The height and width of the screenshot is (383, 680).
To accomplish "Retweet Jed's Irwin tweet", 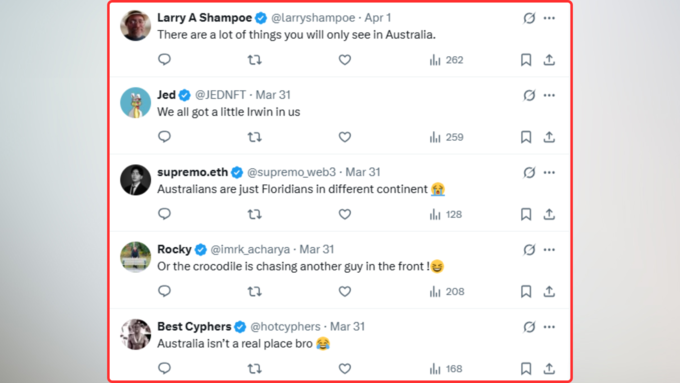I will point(255,137).
